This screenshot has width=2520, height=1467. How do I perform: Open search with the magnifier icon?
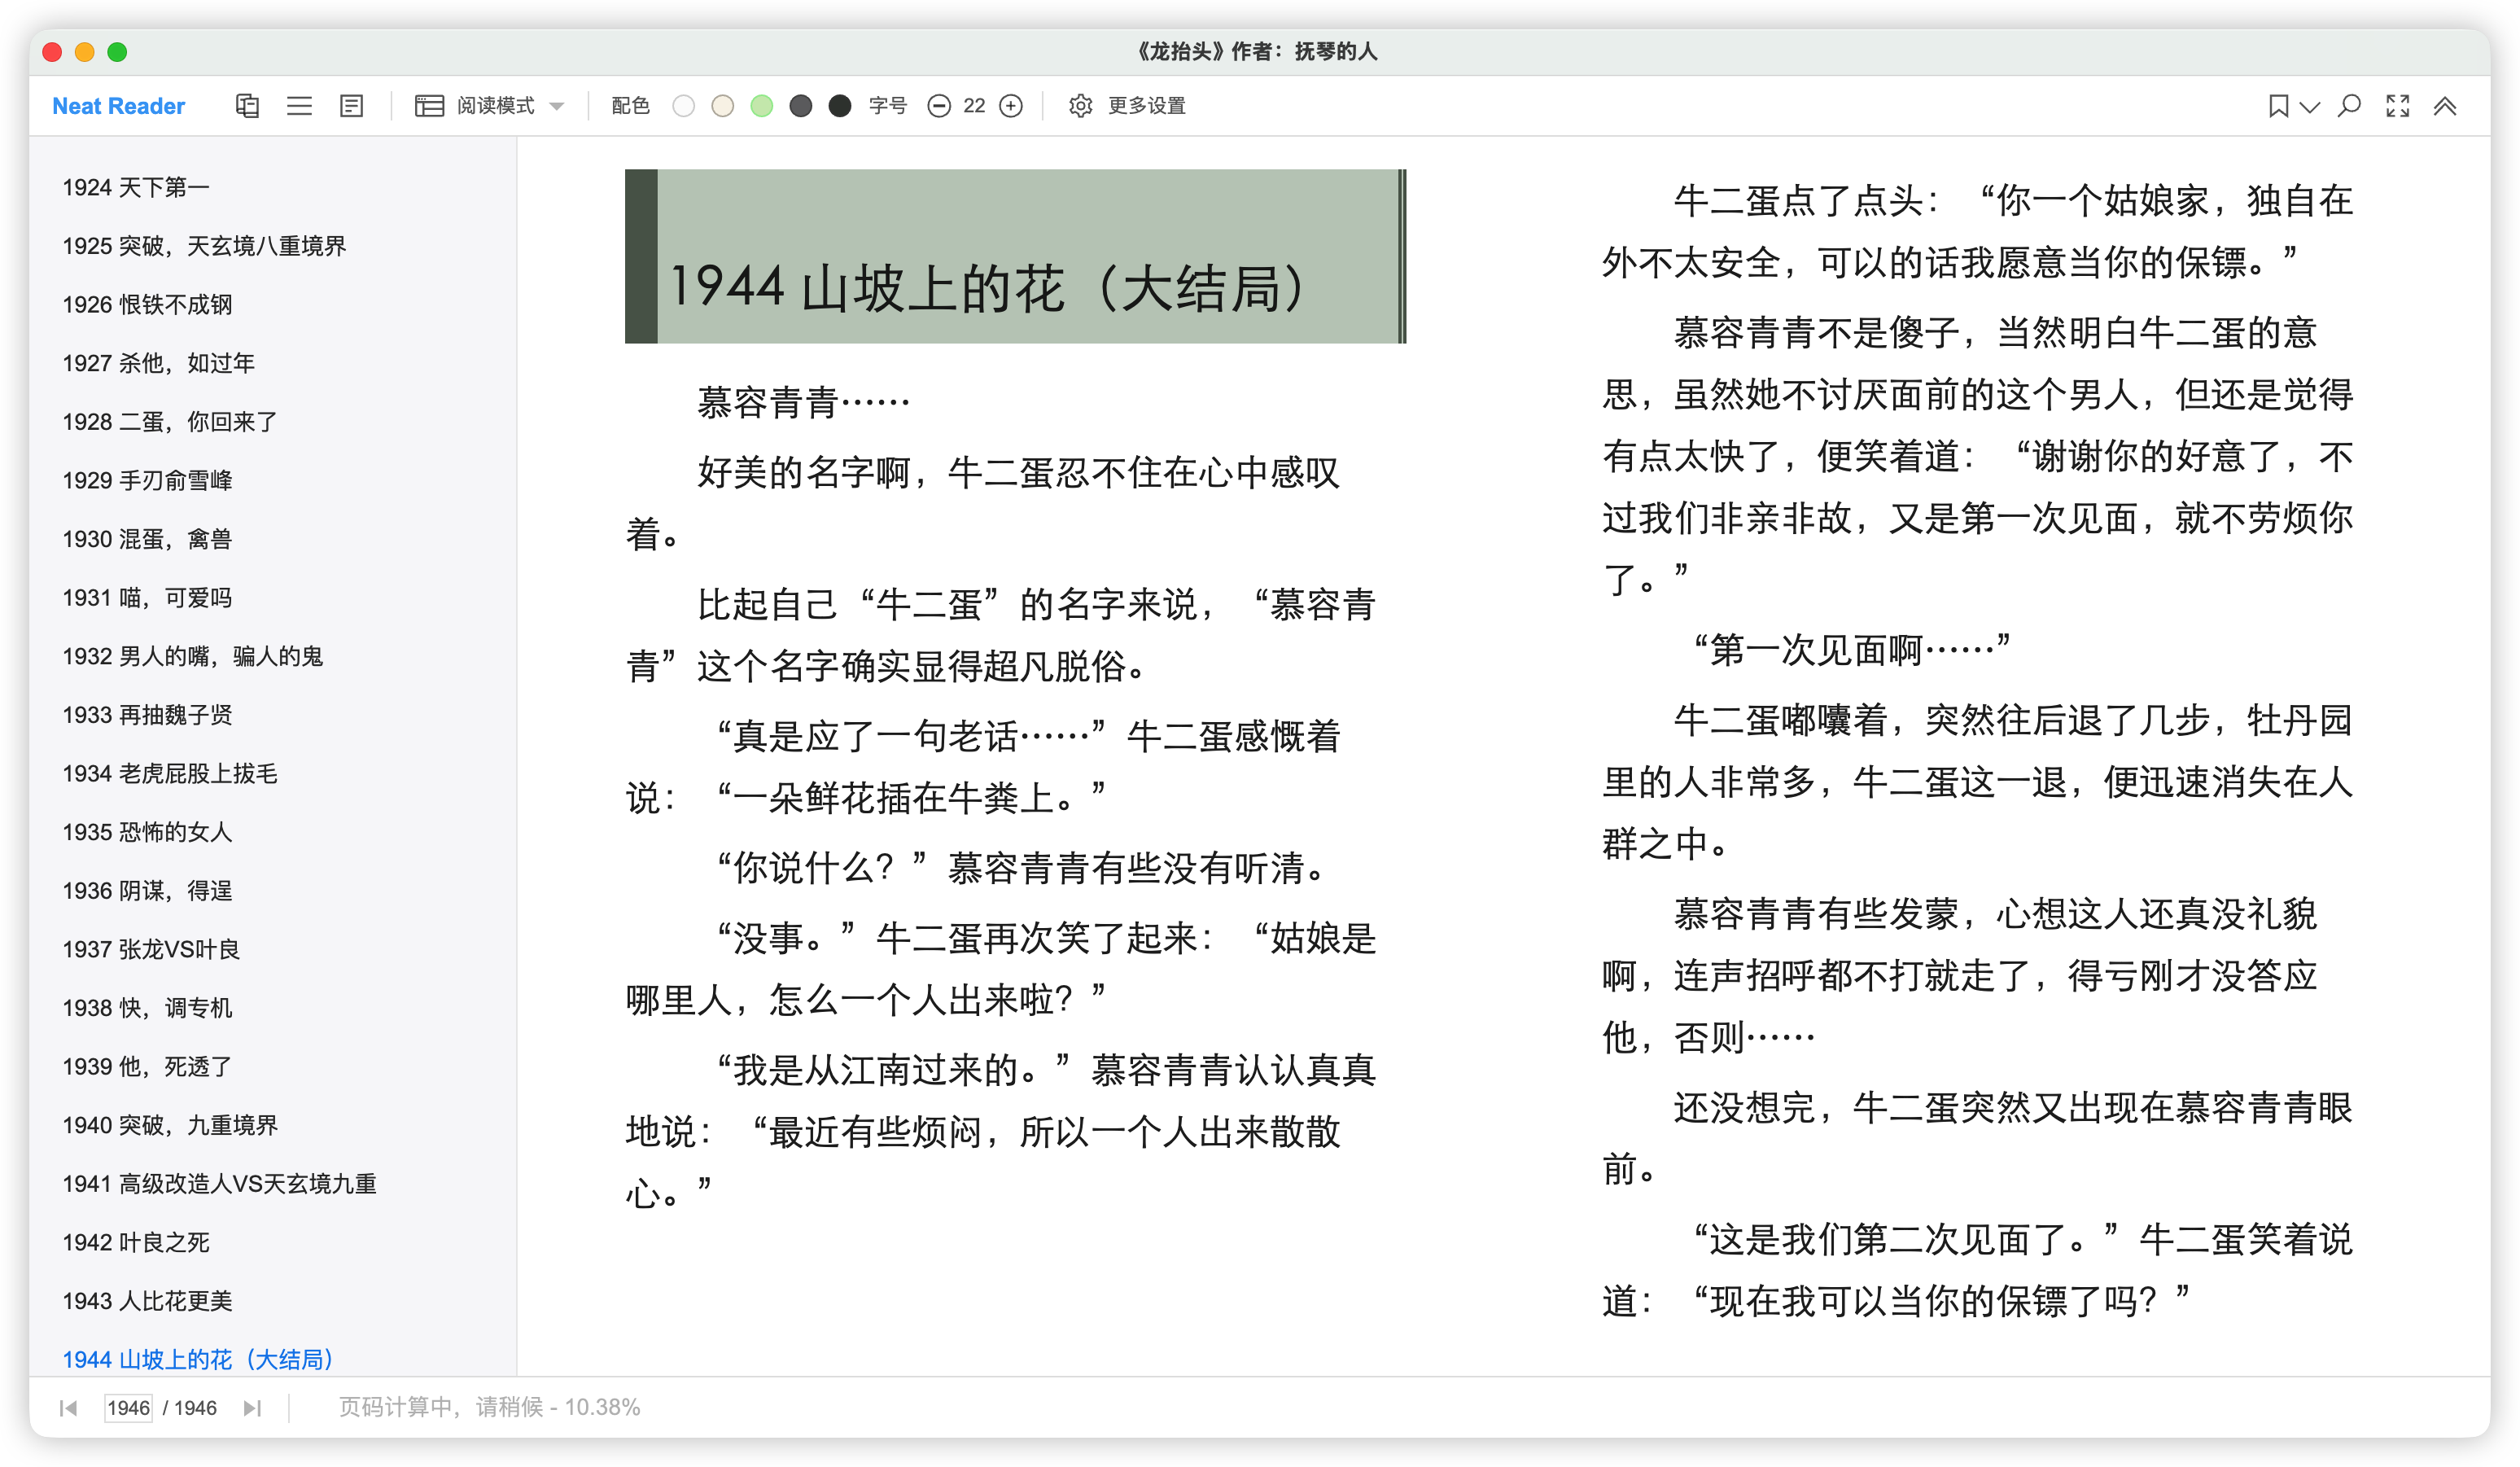pyautogui.click(x=2349, y=106)
